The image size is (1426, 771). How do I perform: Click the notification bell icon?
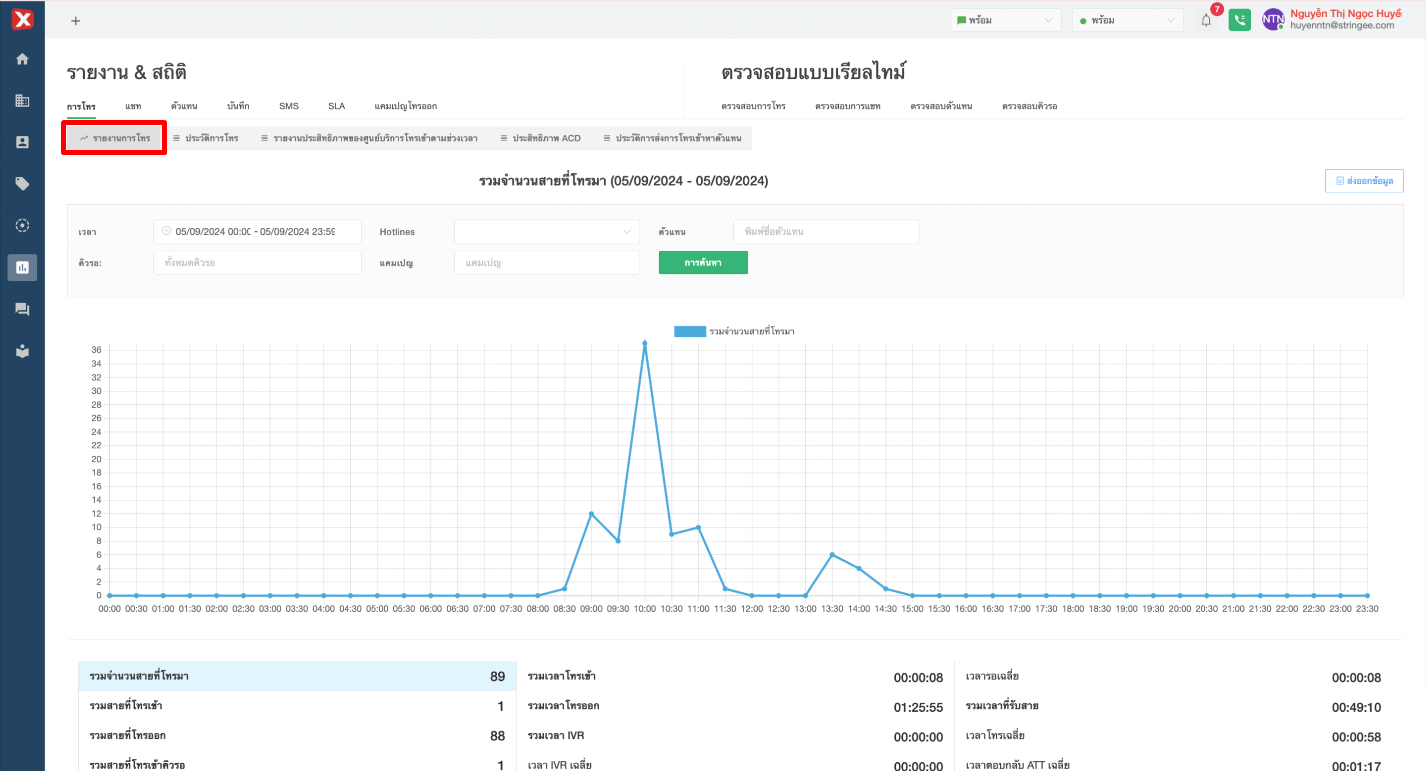[1206, 20]
